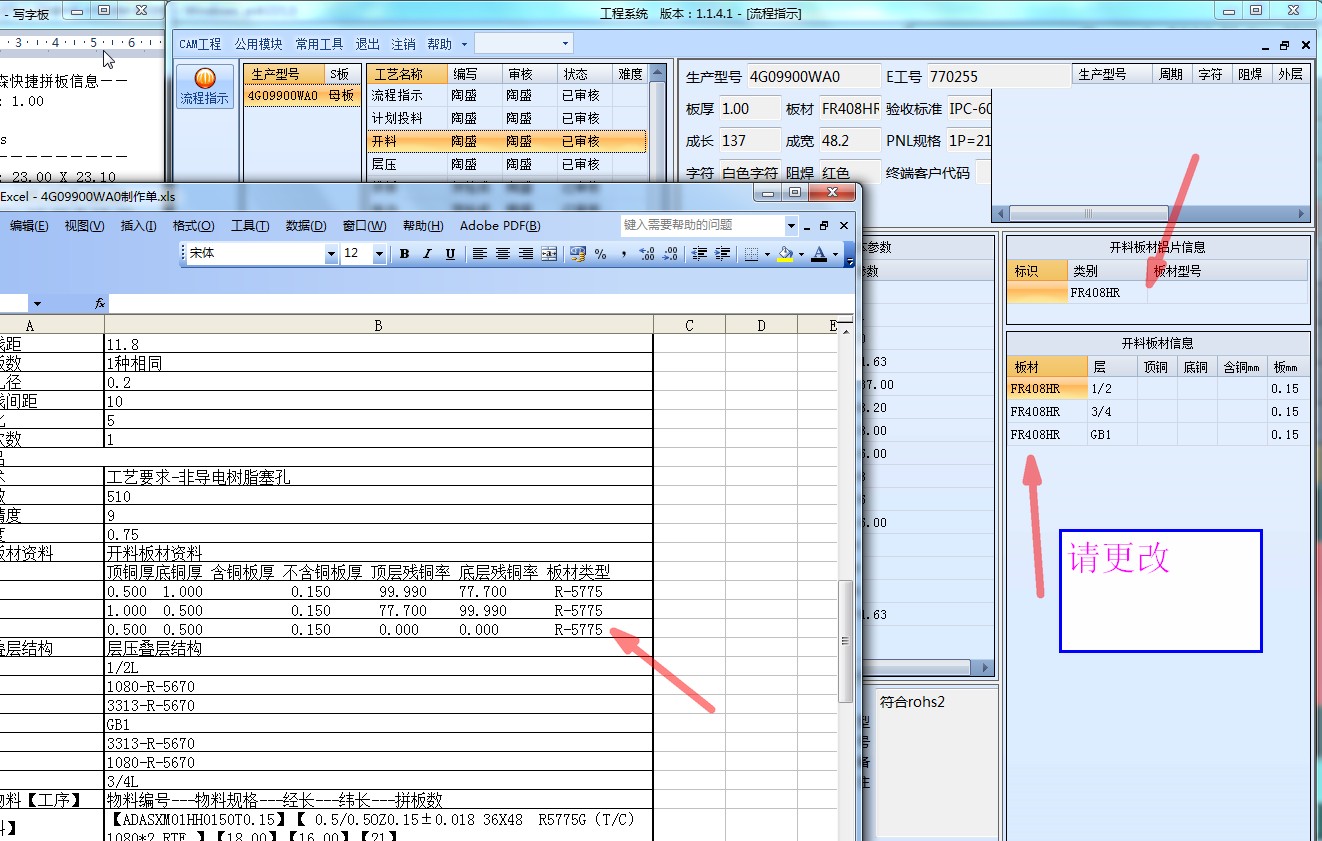Select Excel column C header
This screenshot has height=841, width=1322.
tap(689, 325)
